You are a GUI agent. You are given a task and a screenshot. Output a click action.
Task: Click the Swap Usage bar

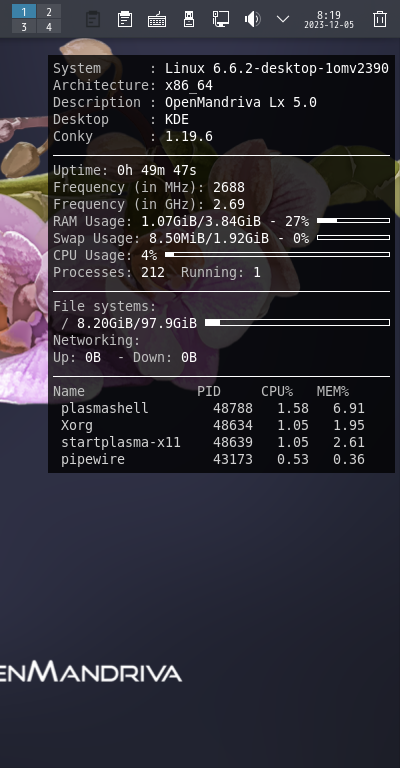[x=353, y=238]
